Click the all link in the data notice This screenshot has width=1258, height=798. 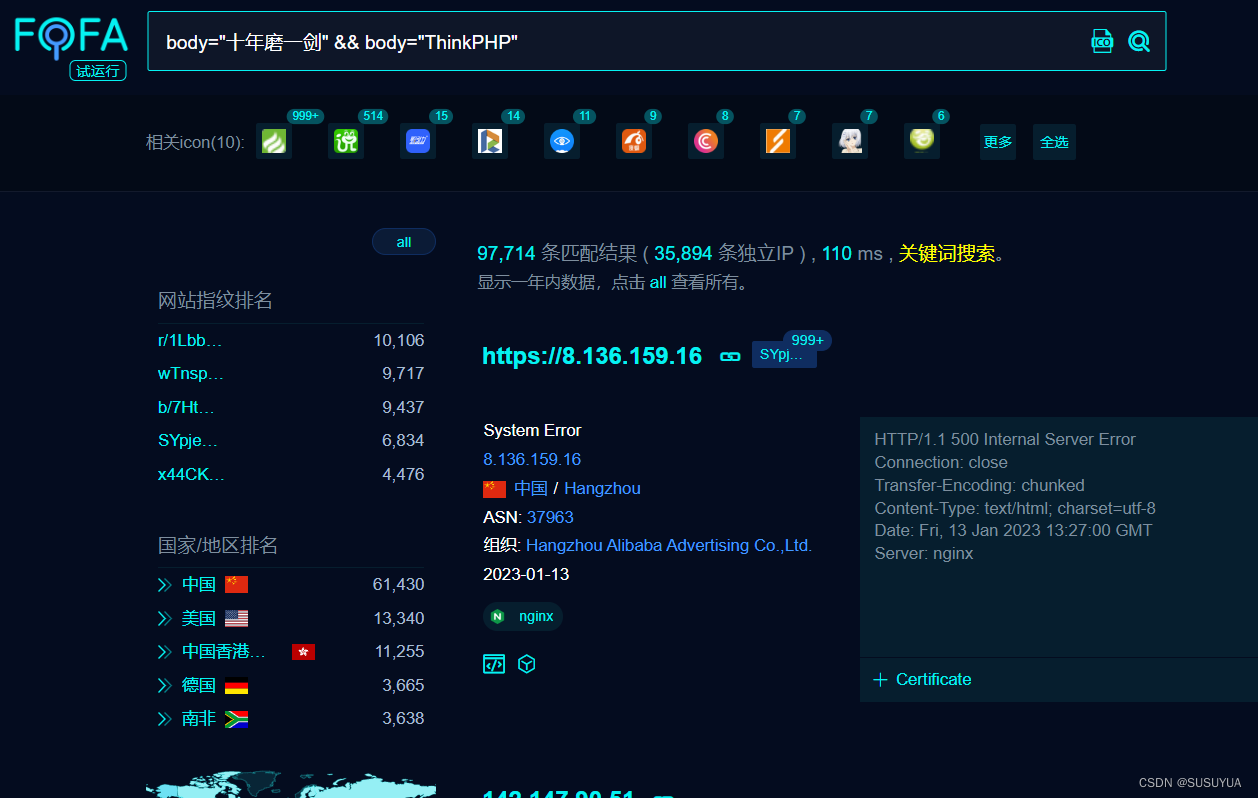coord(658,282)
